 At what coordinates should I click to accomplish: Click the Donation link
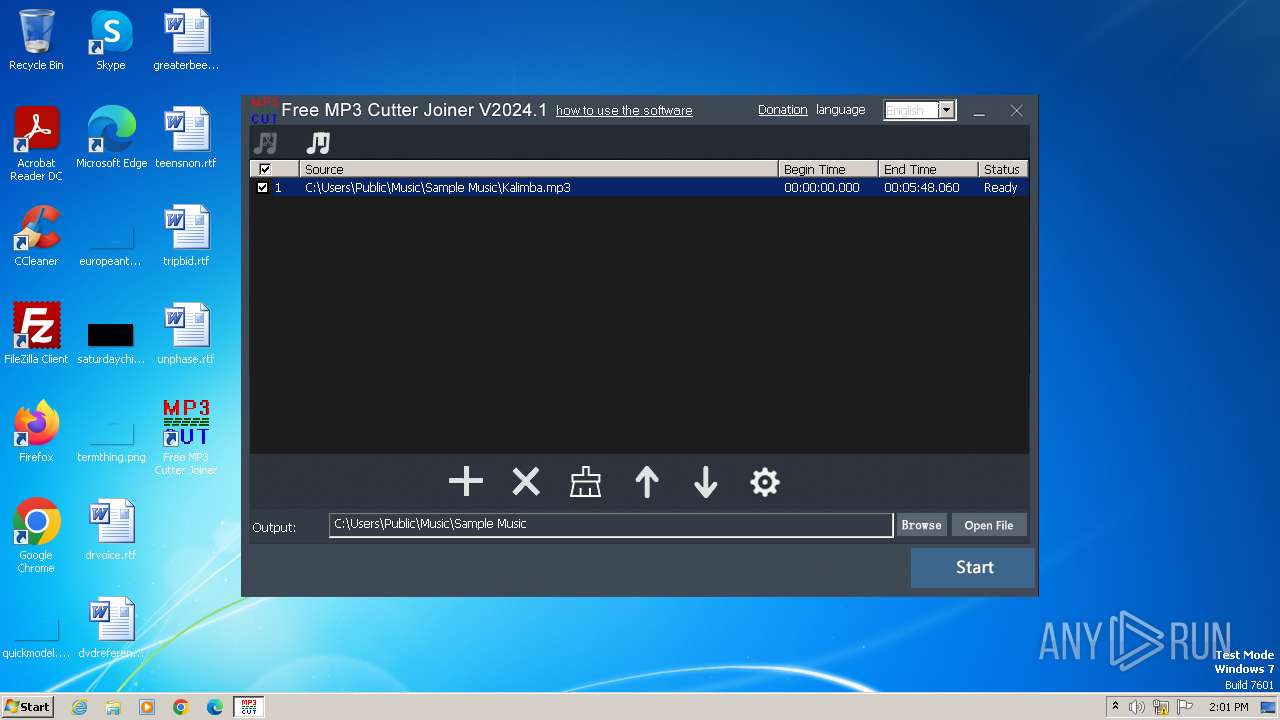coord(782,110)
